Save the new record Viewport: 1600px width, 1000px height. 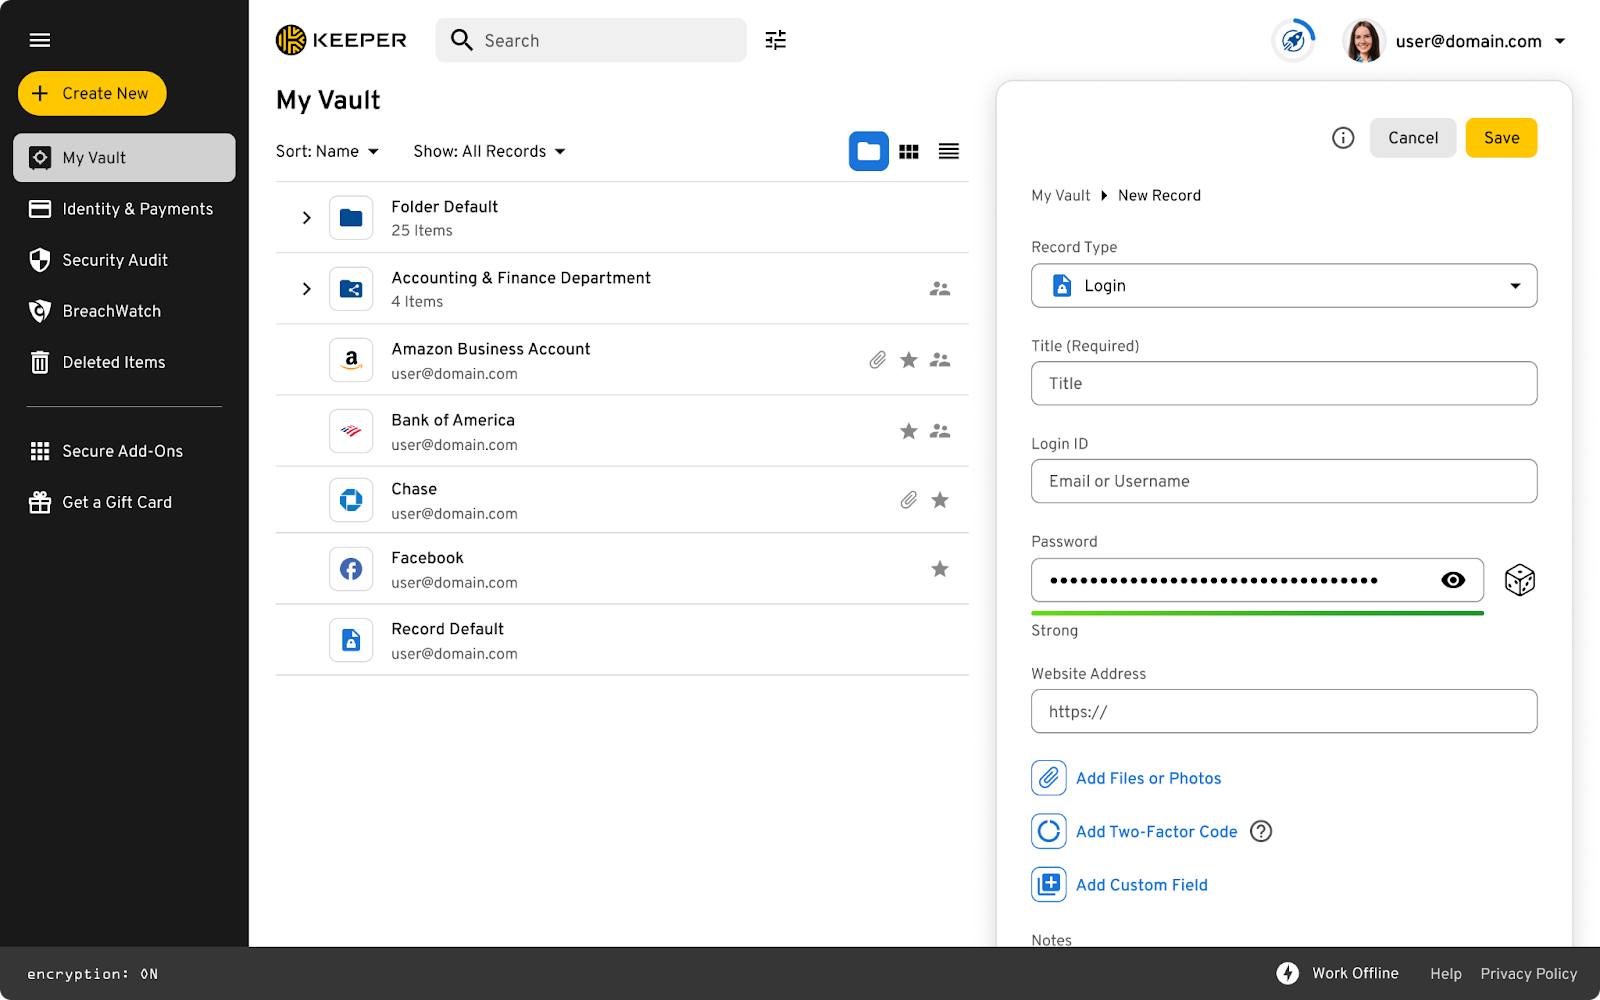(1501, 138)
